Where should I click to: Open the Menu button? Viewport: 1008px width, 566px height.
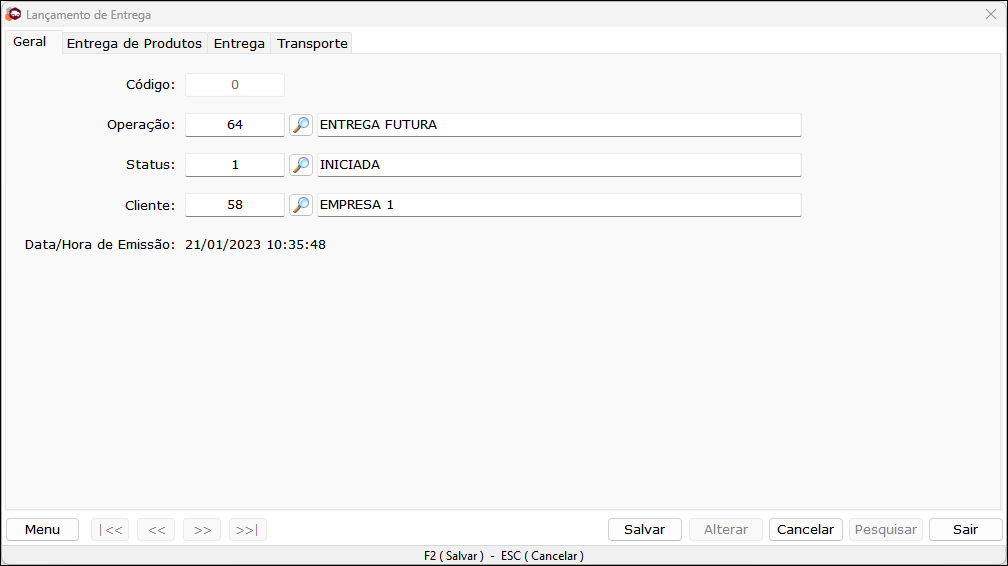pyautogui.click(x=42, y=529)
